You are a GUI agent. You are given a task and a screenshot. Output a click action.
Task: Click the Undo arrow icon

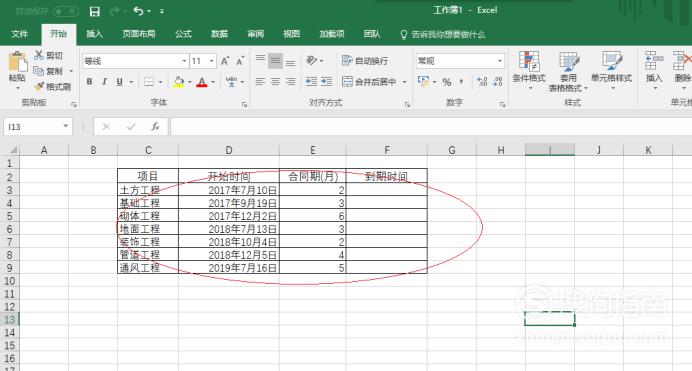tap(139, 11)
